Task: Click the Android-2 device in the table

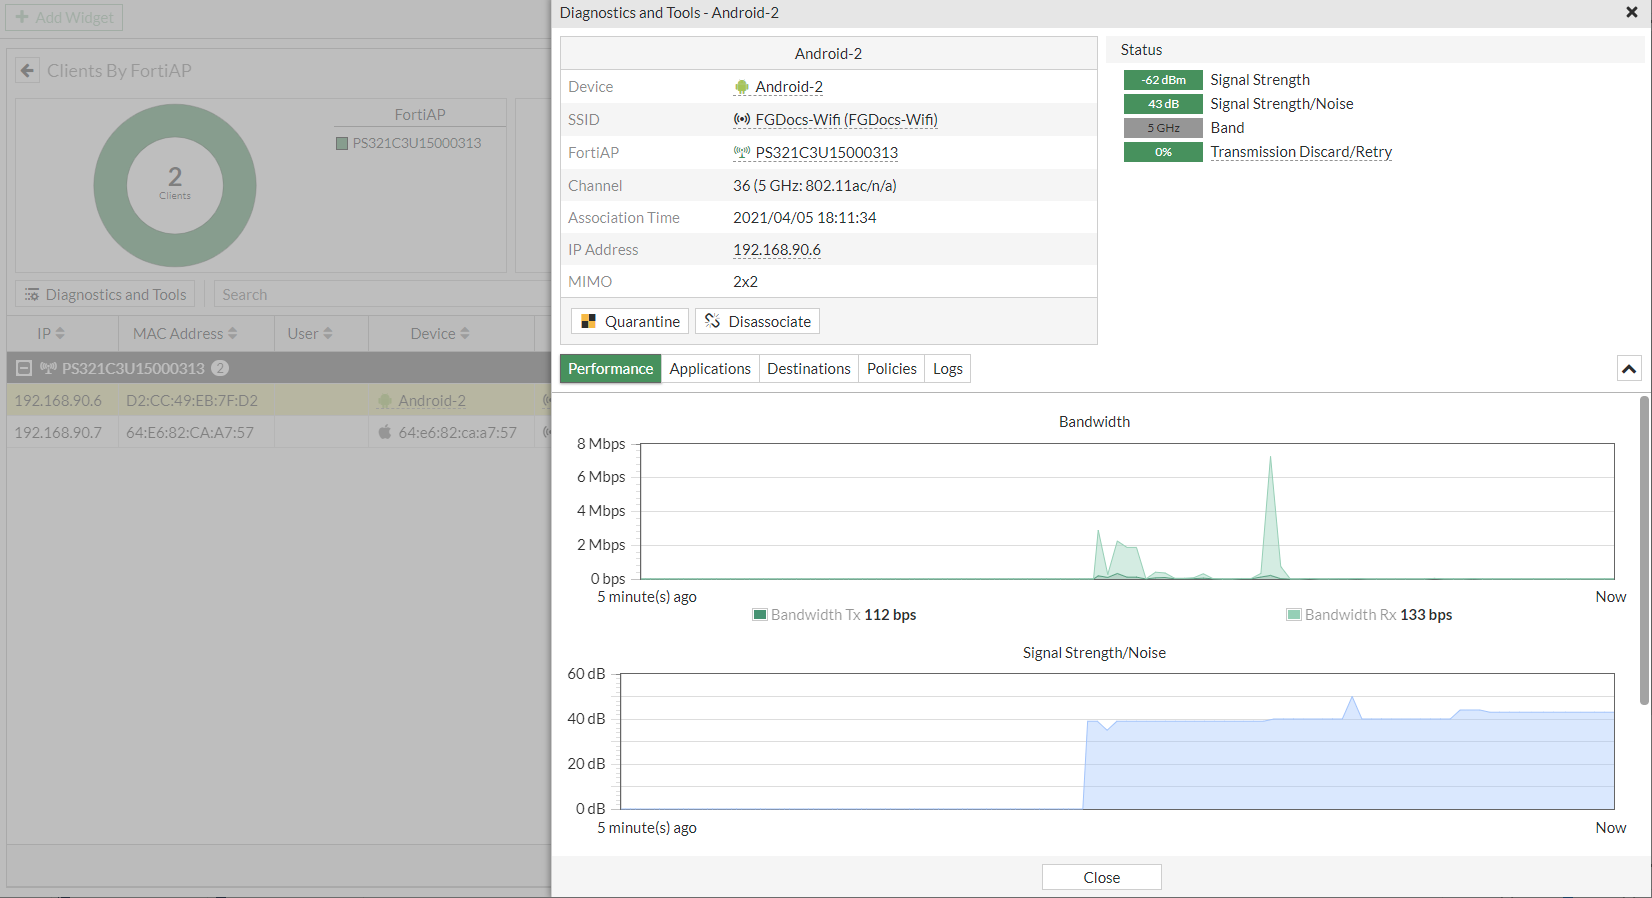Action: (432, 400)
